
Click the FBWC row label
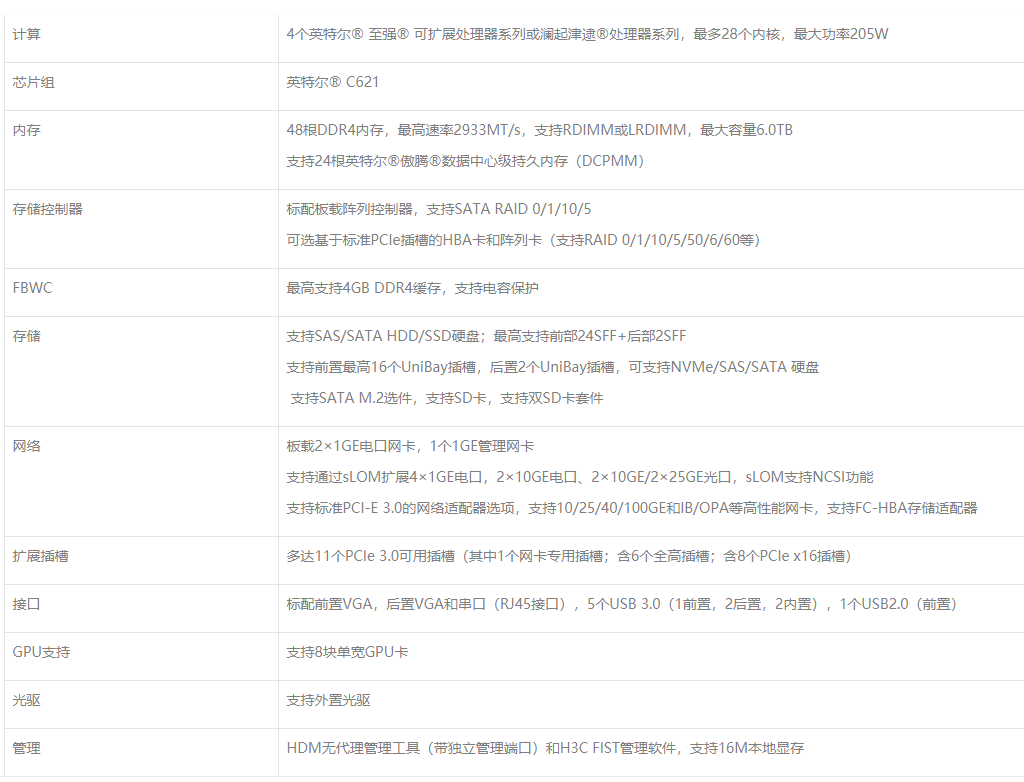32,288
